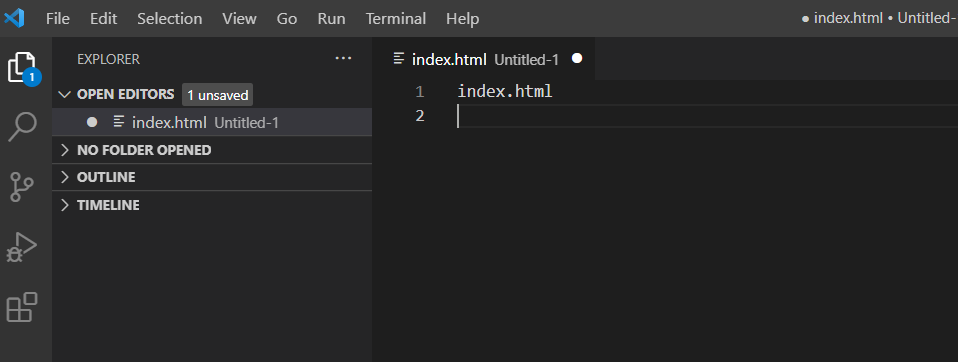Click the unsaved dot on index.html tab
Screen dimensions: 958x362
click(577, 59)
